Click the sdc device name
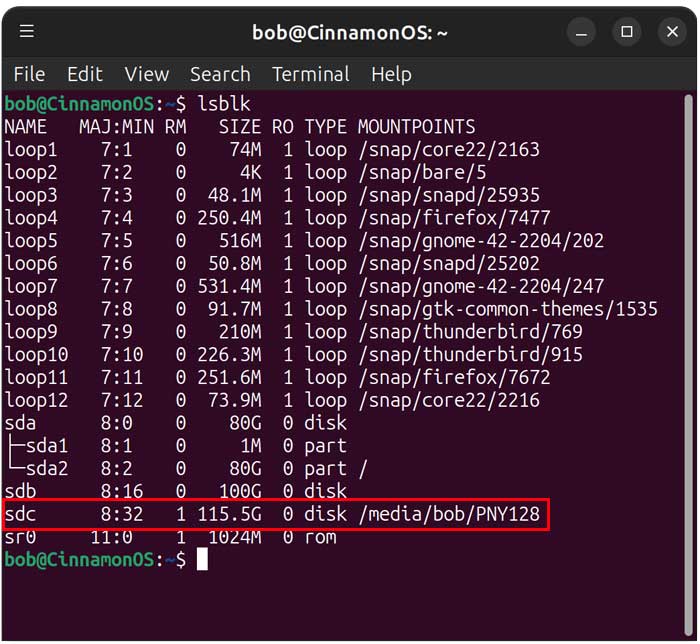The width and height of the screenshot is (700, 644). [x=20, y=515]
